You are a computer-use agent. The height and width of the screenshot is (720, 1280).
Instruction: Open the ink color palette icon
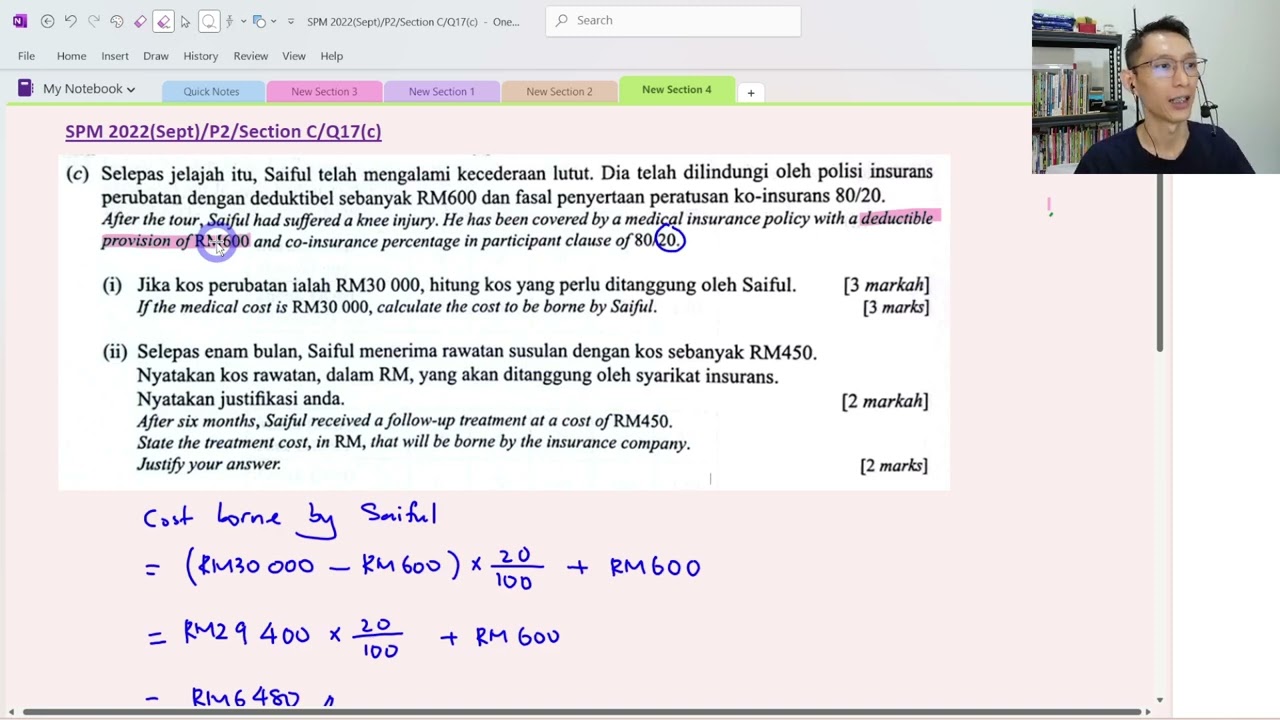click(x=116, y=21)
